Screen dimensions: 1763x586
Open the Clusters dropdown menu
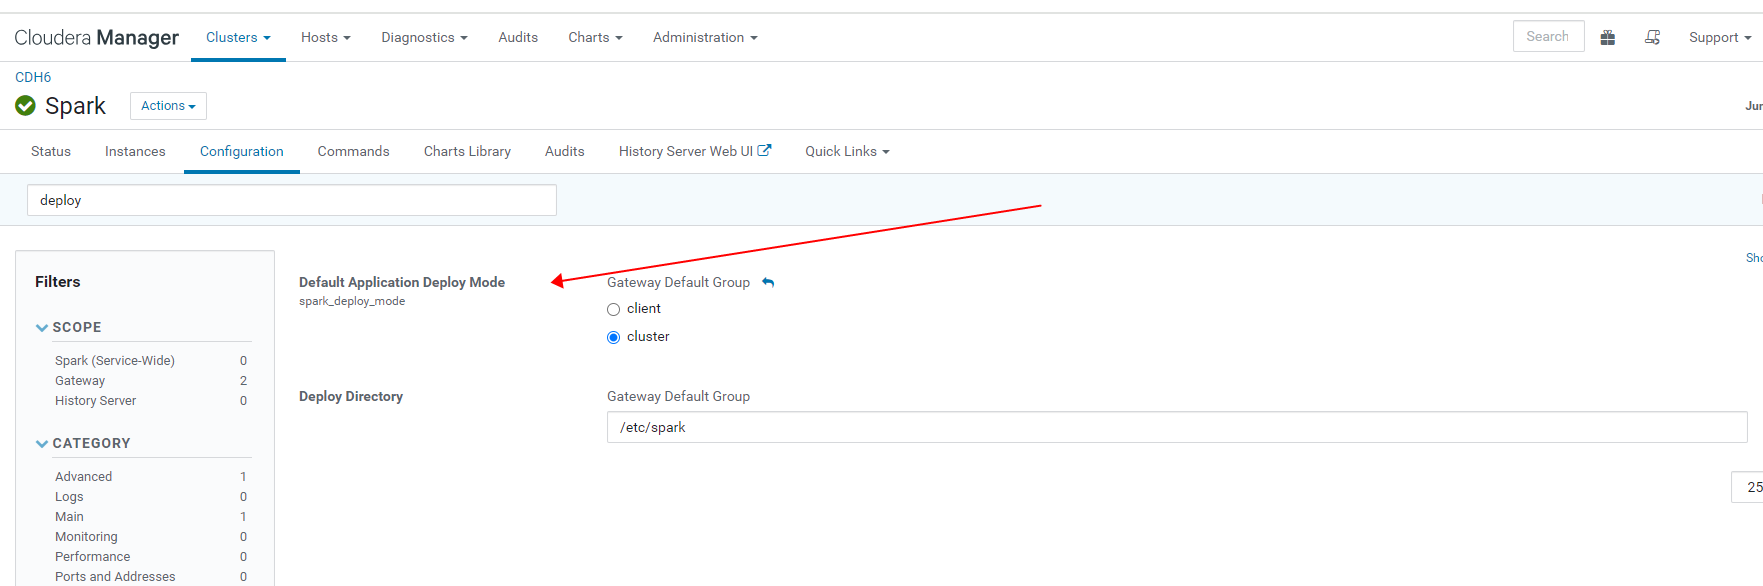[x=238, y=37]
